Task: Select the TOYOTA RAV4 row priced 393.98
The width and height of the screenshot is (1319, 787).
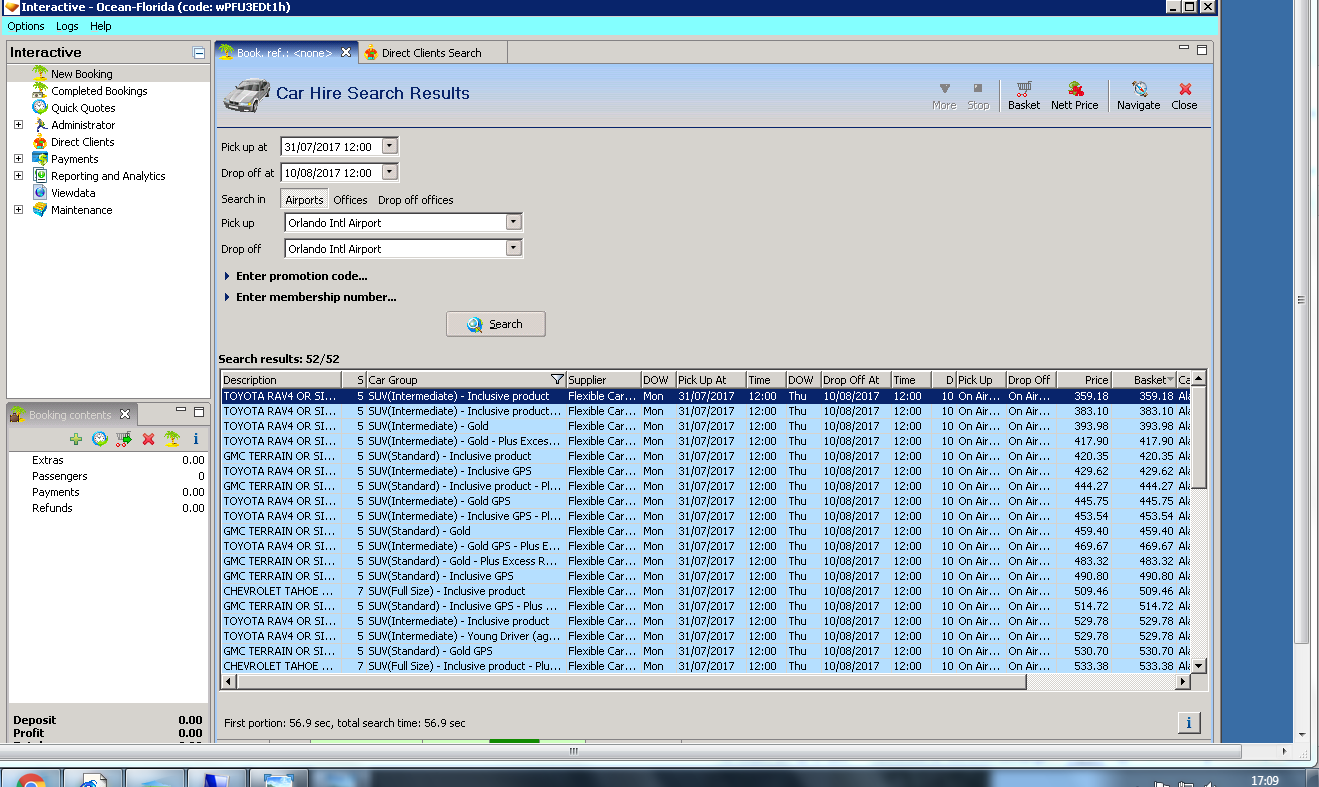Action: [x=706, y=426]
